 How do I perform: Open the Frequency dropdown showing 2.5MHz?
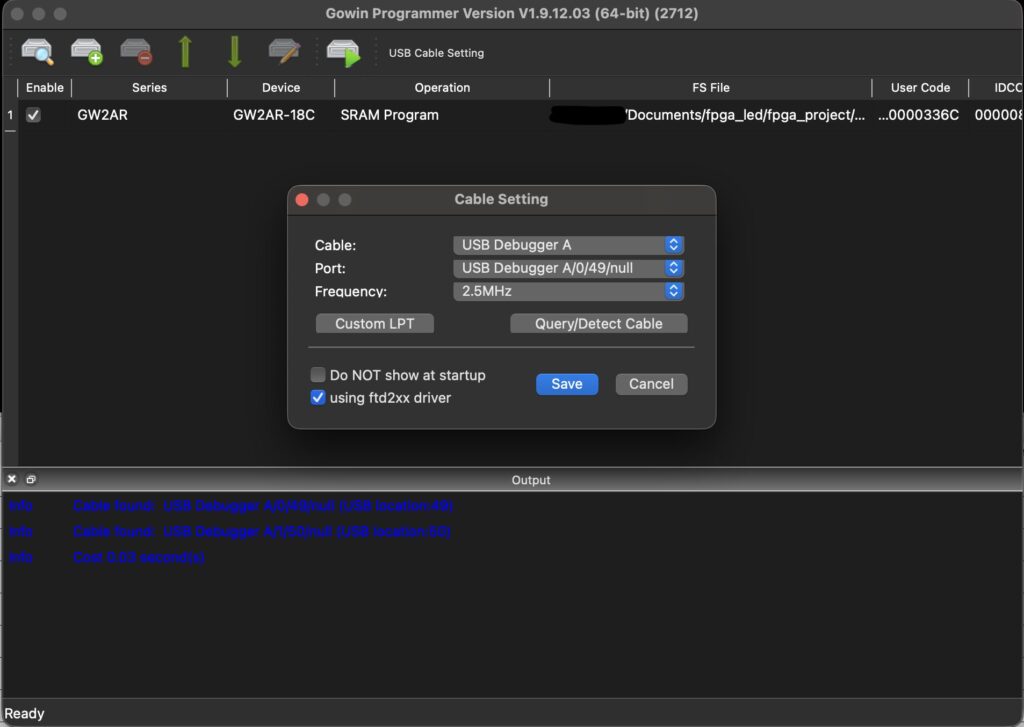[568, 291]
